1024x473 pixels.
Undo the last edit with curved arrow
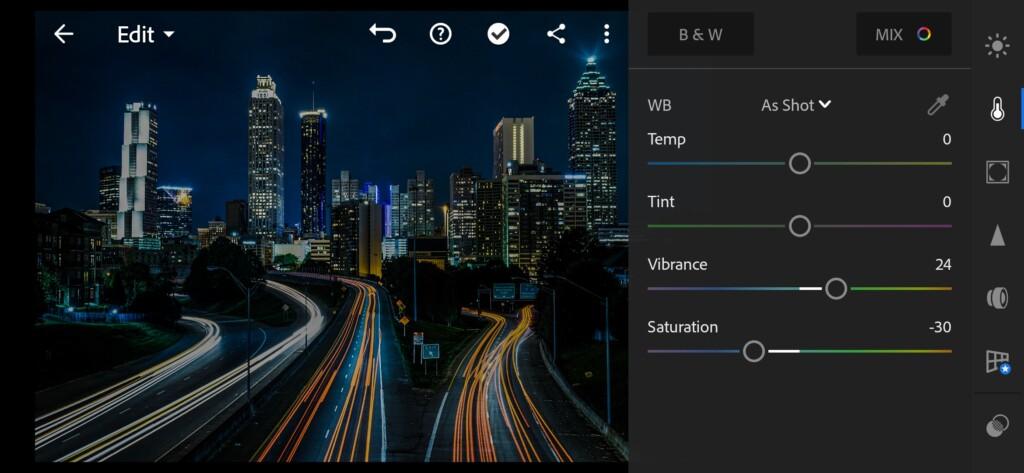pyautogui.click(x=383, y=33)
